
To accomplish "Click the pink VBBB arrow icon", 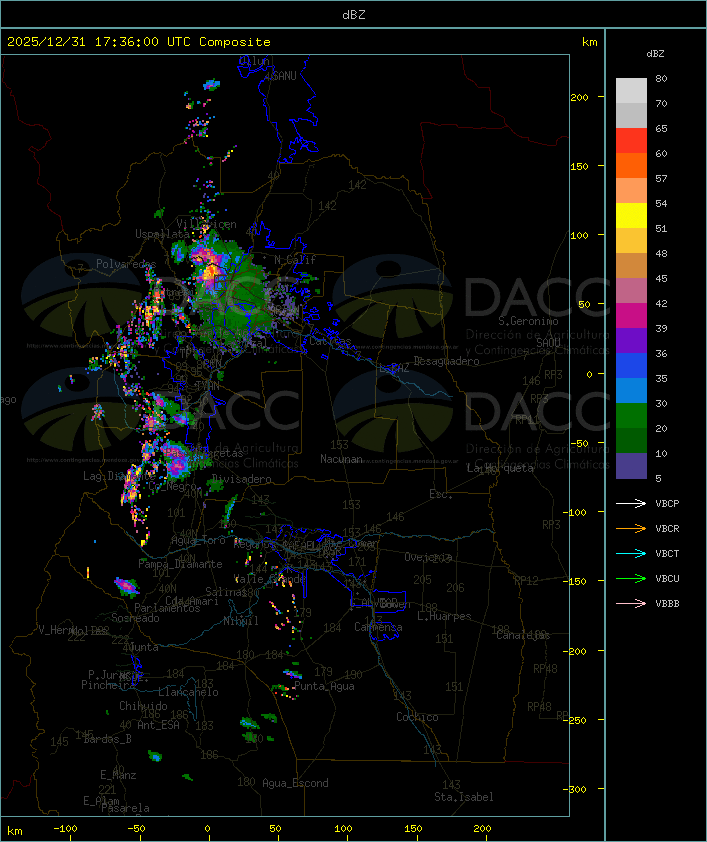I will pyautogui.click(x=631, y=604).
